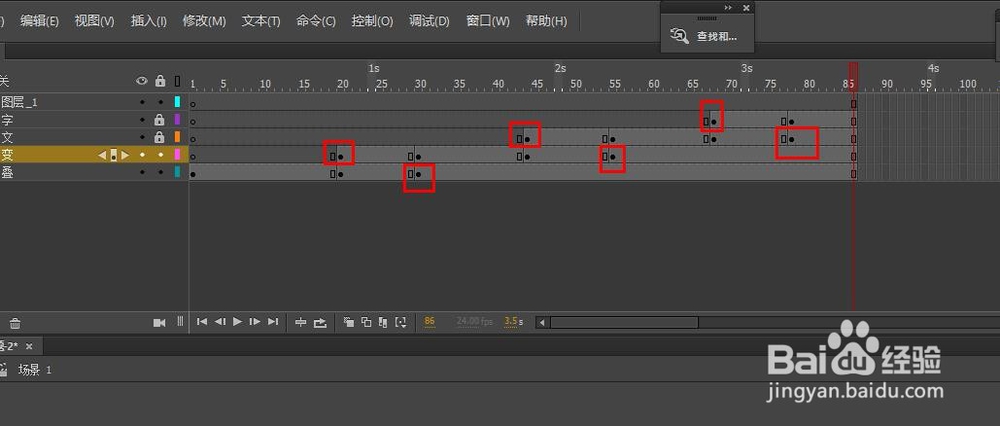The image size is (1000, 426).
Task: Enable onion skin icon
Action: [x=348, y=322]
